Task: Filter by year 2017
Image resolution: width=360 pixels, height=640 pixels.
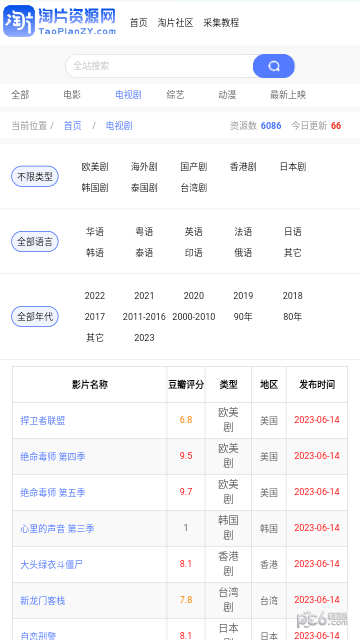Action: coord(95,317)
